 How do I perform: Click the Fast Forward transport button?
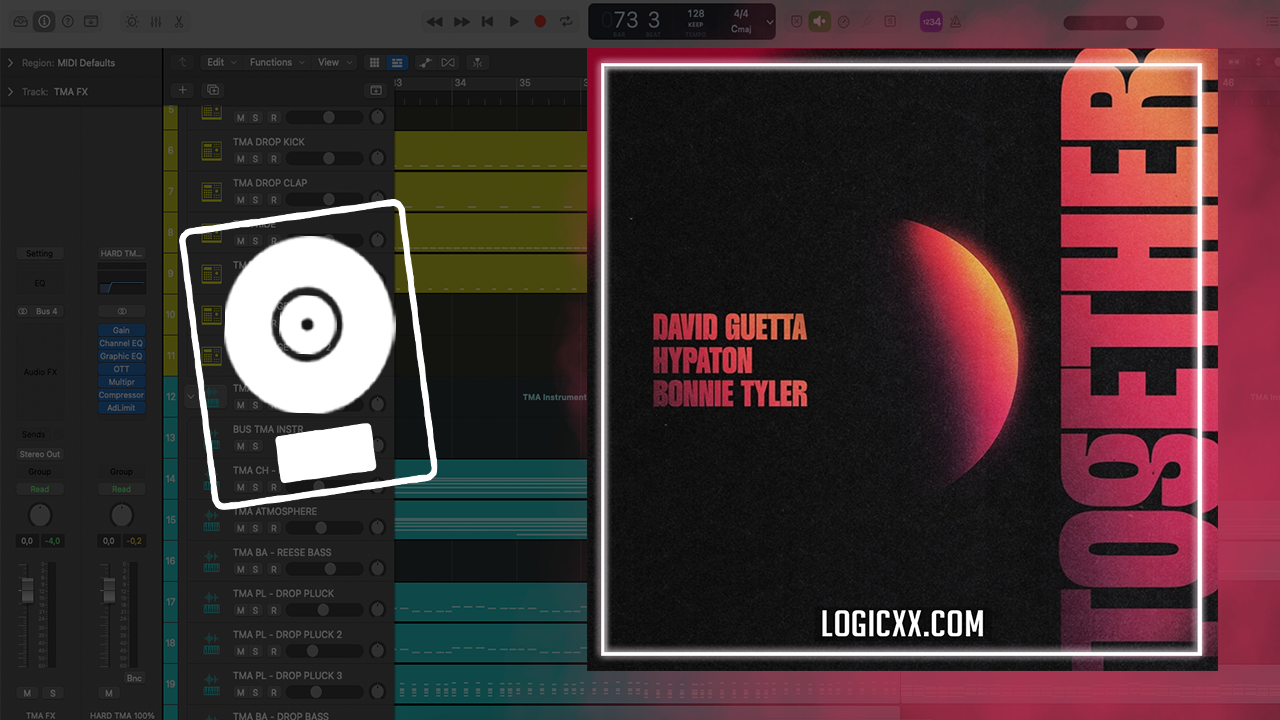(461, 21)
